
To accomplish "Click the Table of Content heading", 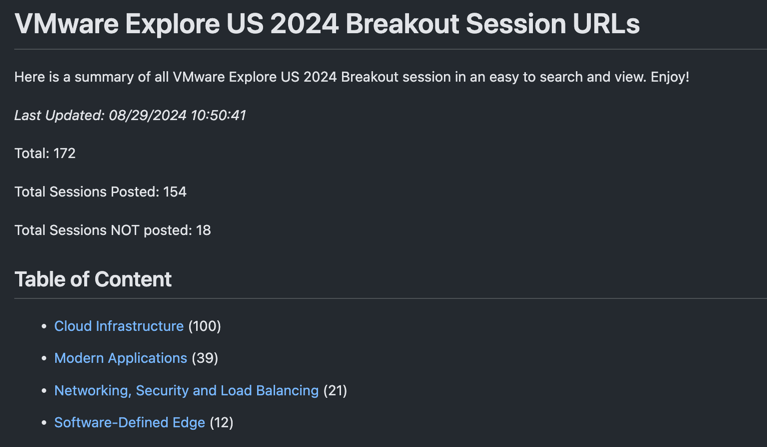I will [x=93, y=279].
